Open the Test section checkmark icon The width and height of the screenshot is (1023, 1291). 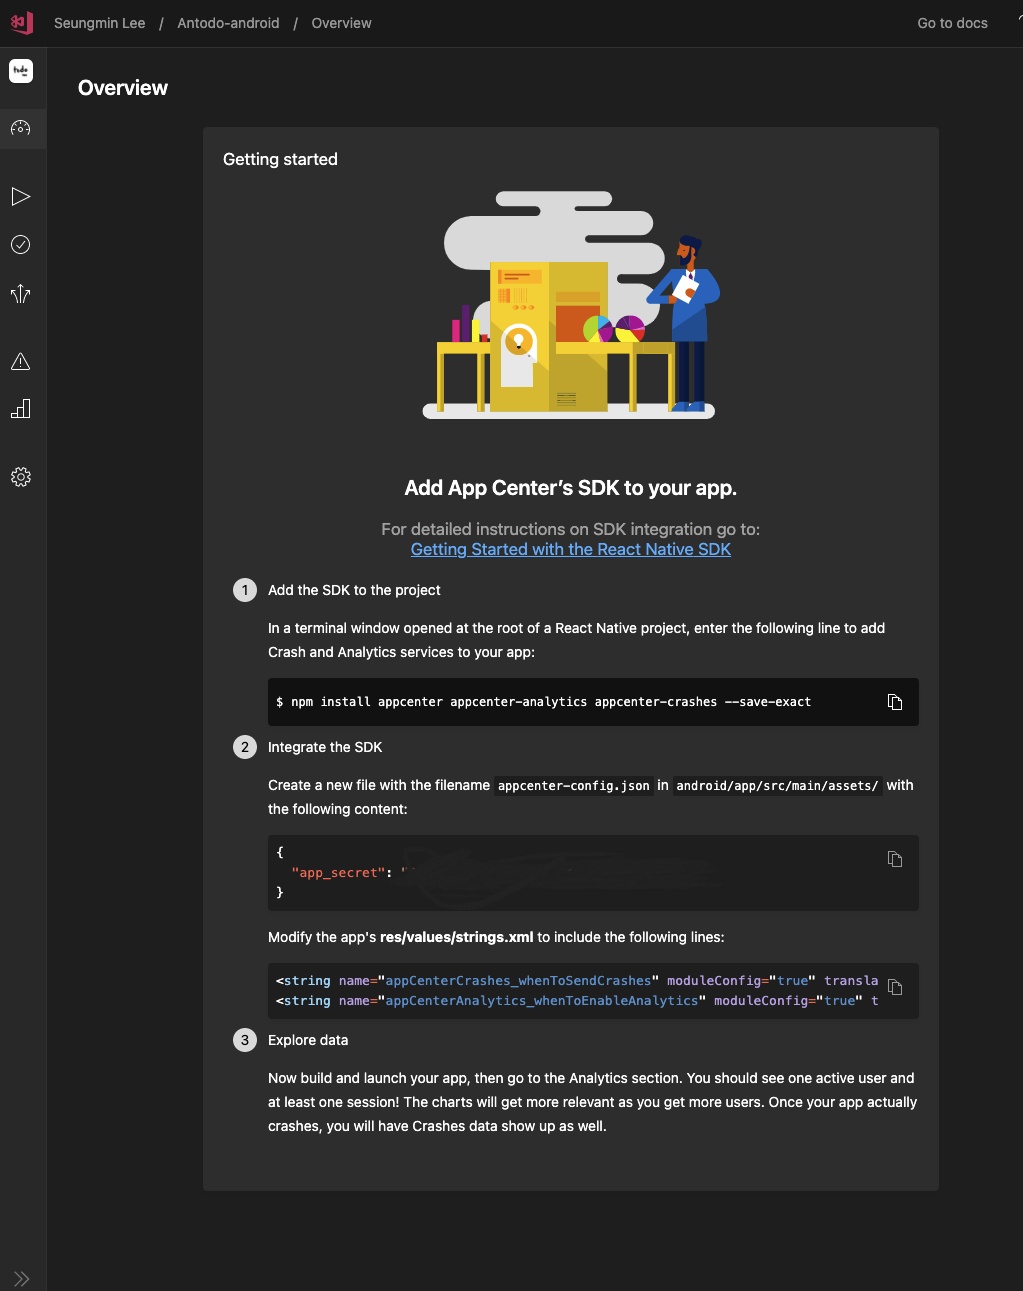coord(21,244)
